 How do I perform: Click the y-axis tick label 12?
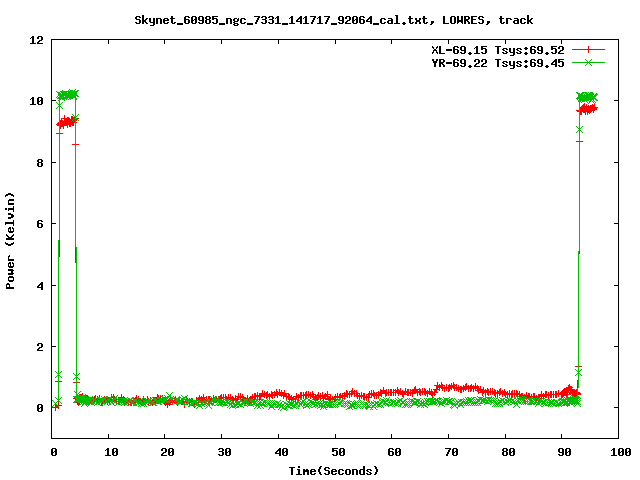coord(37,40)
